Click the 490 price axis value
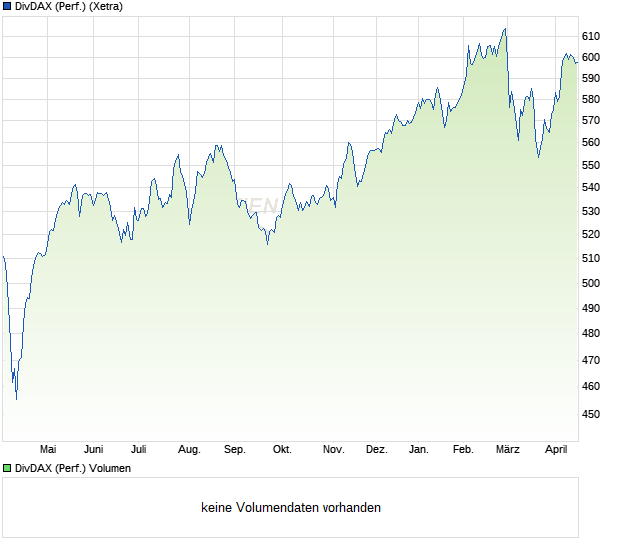Viewport: 620px width, 546px height. (x=591, y=308)
